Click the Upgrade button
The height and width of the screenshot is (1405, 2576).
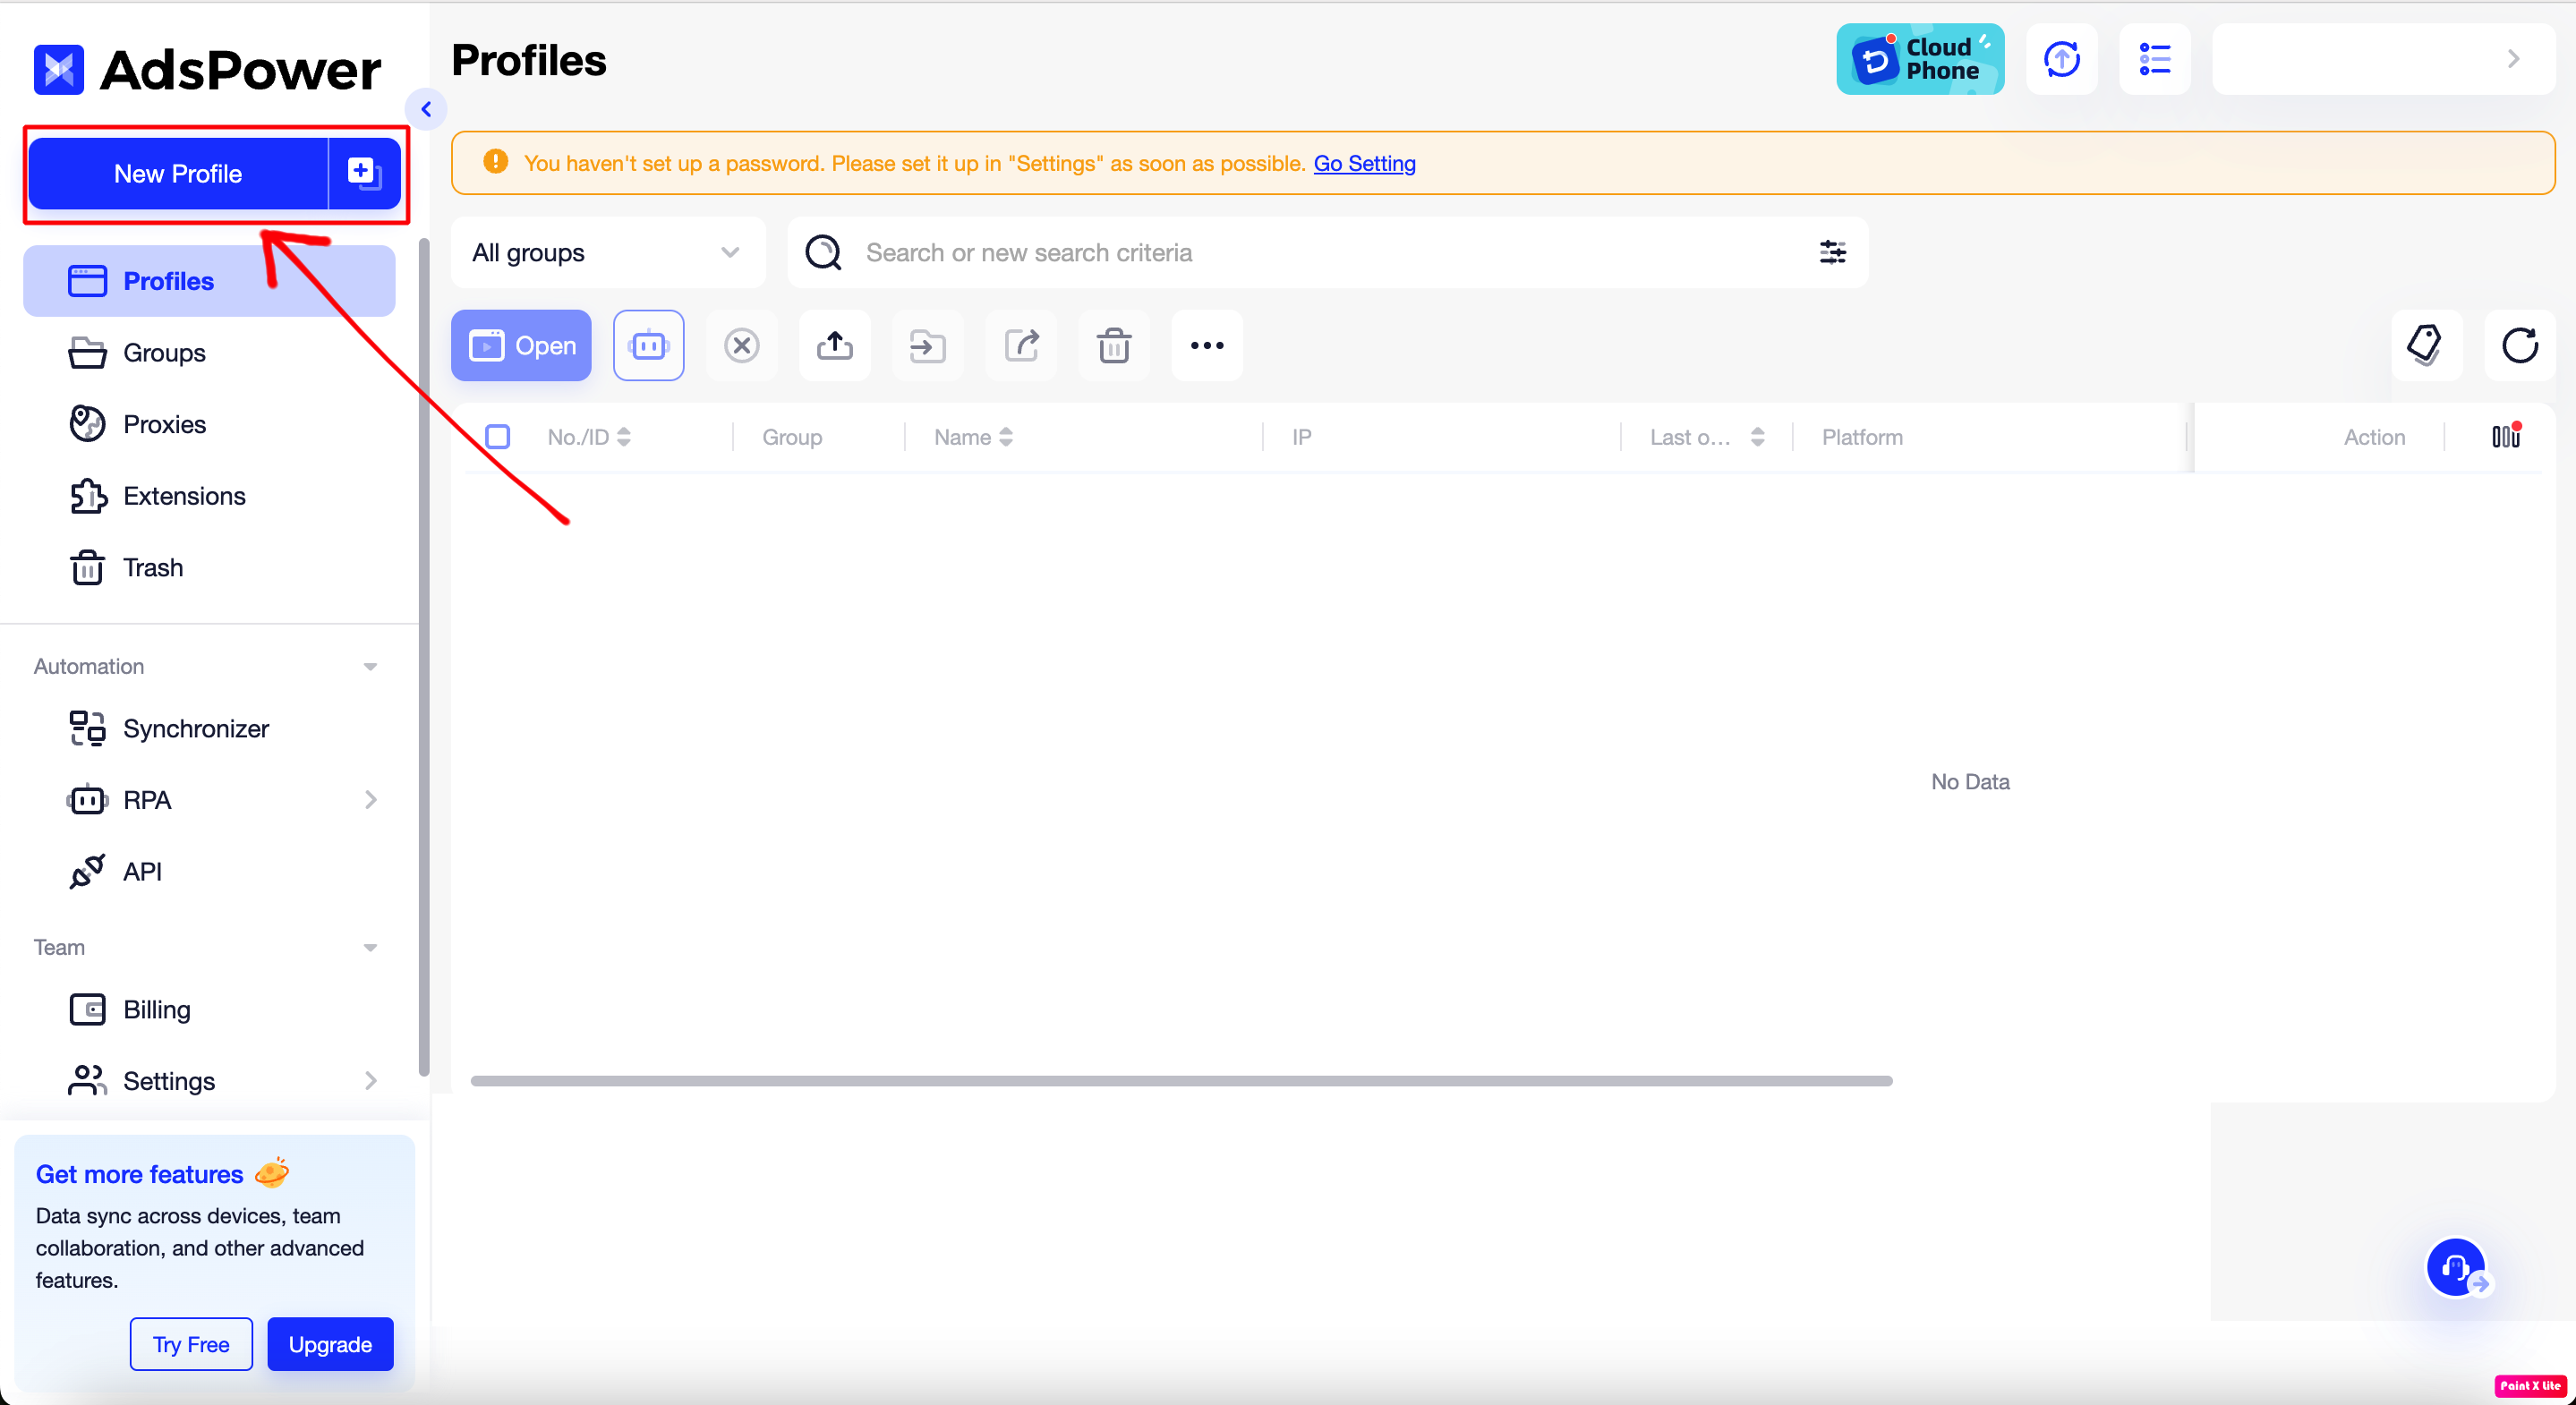[x=330, y=1344]
